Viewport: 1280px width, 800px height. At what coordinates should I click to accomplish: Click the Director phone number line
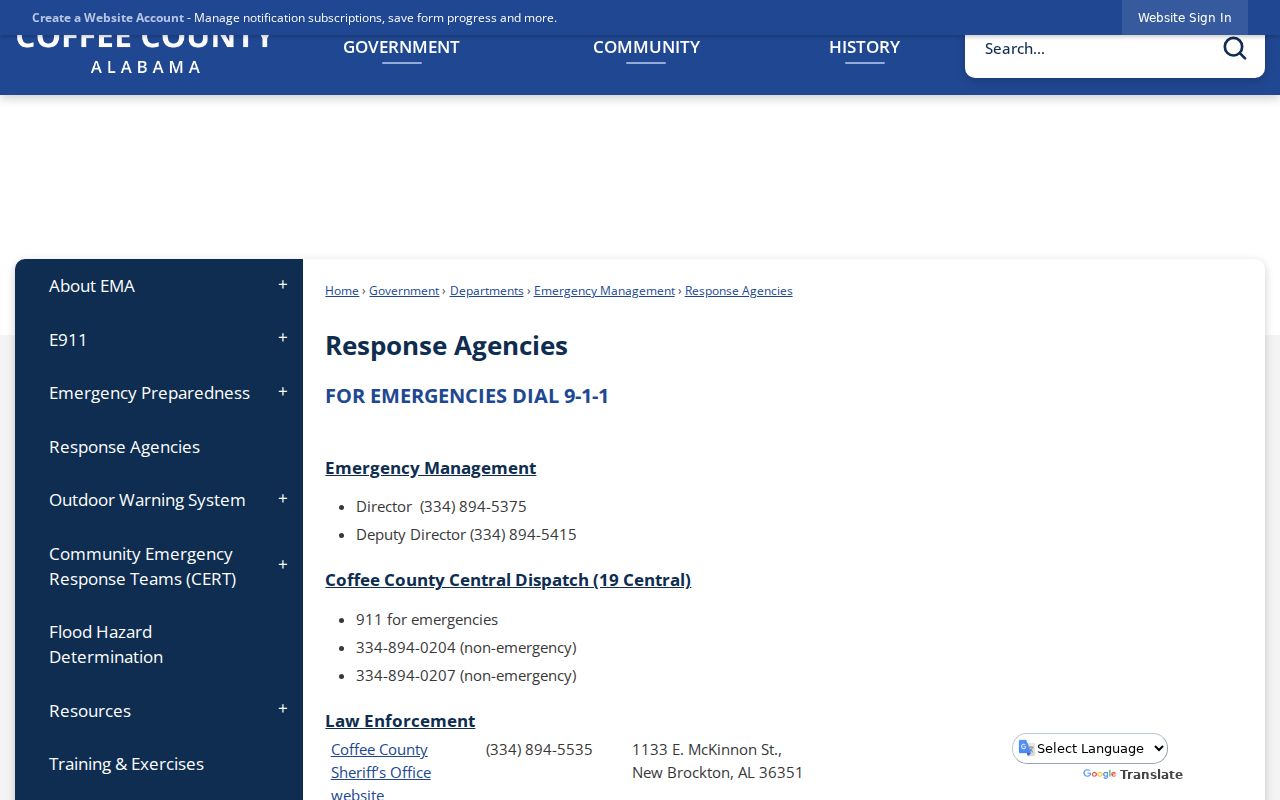(441, 506)
